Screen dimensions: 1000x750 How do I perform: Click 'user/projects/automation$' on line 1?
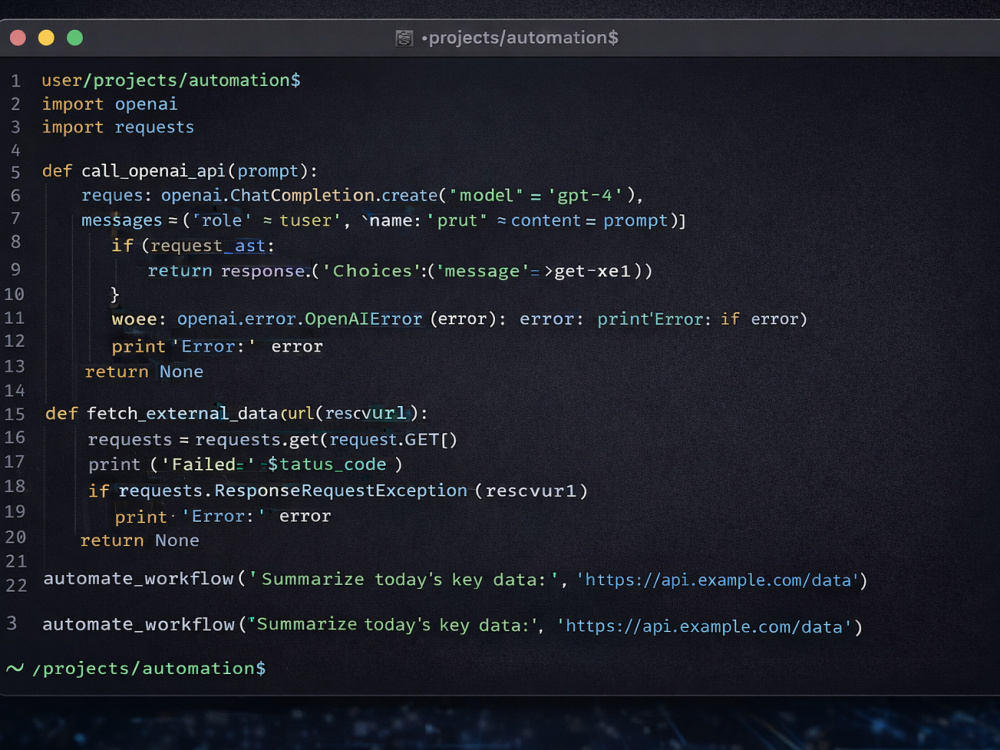[x=171, y=80]
